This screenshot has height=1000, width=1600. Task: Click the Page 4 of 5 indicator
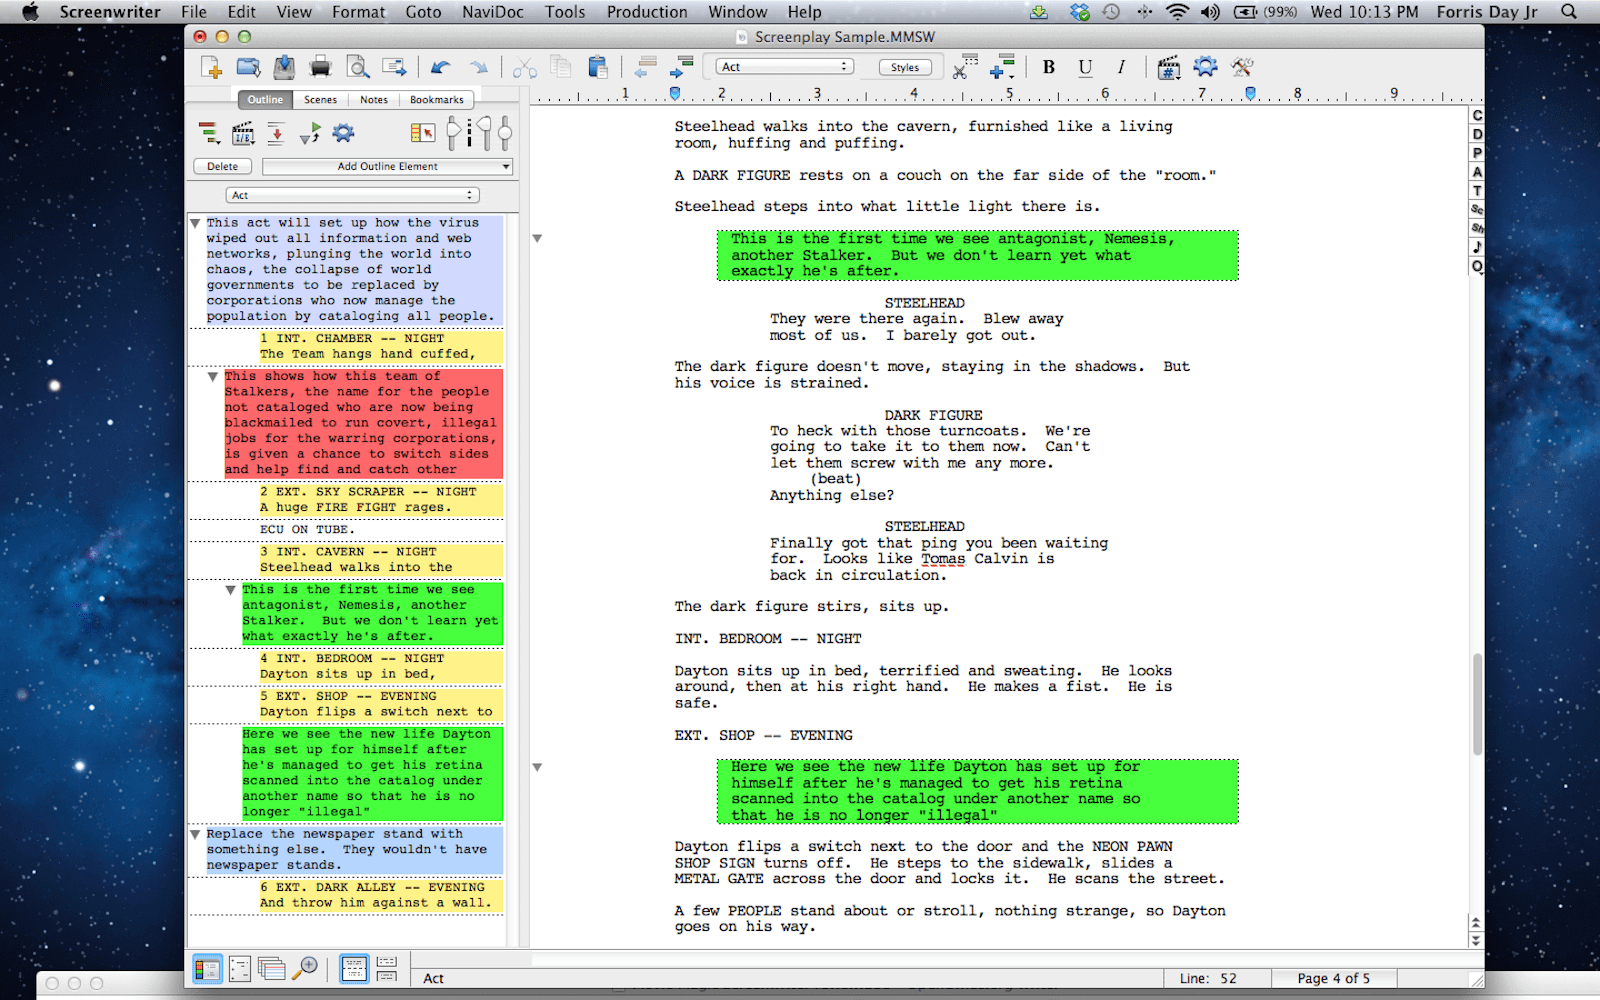point(1333,978)
